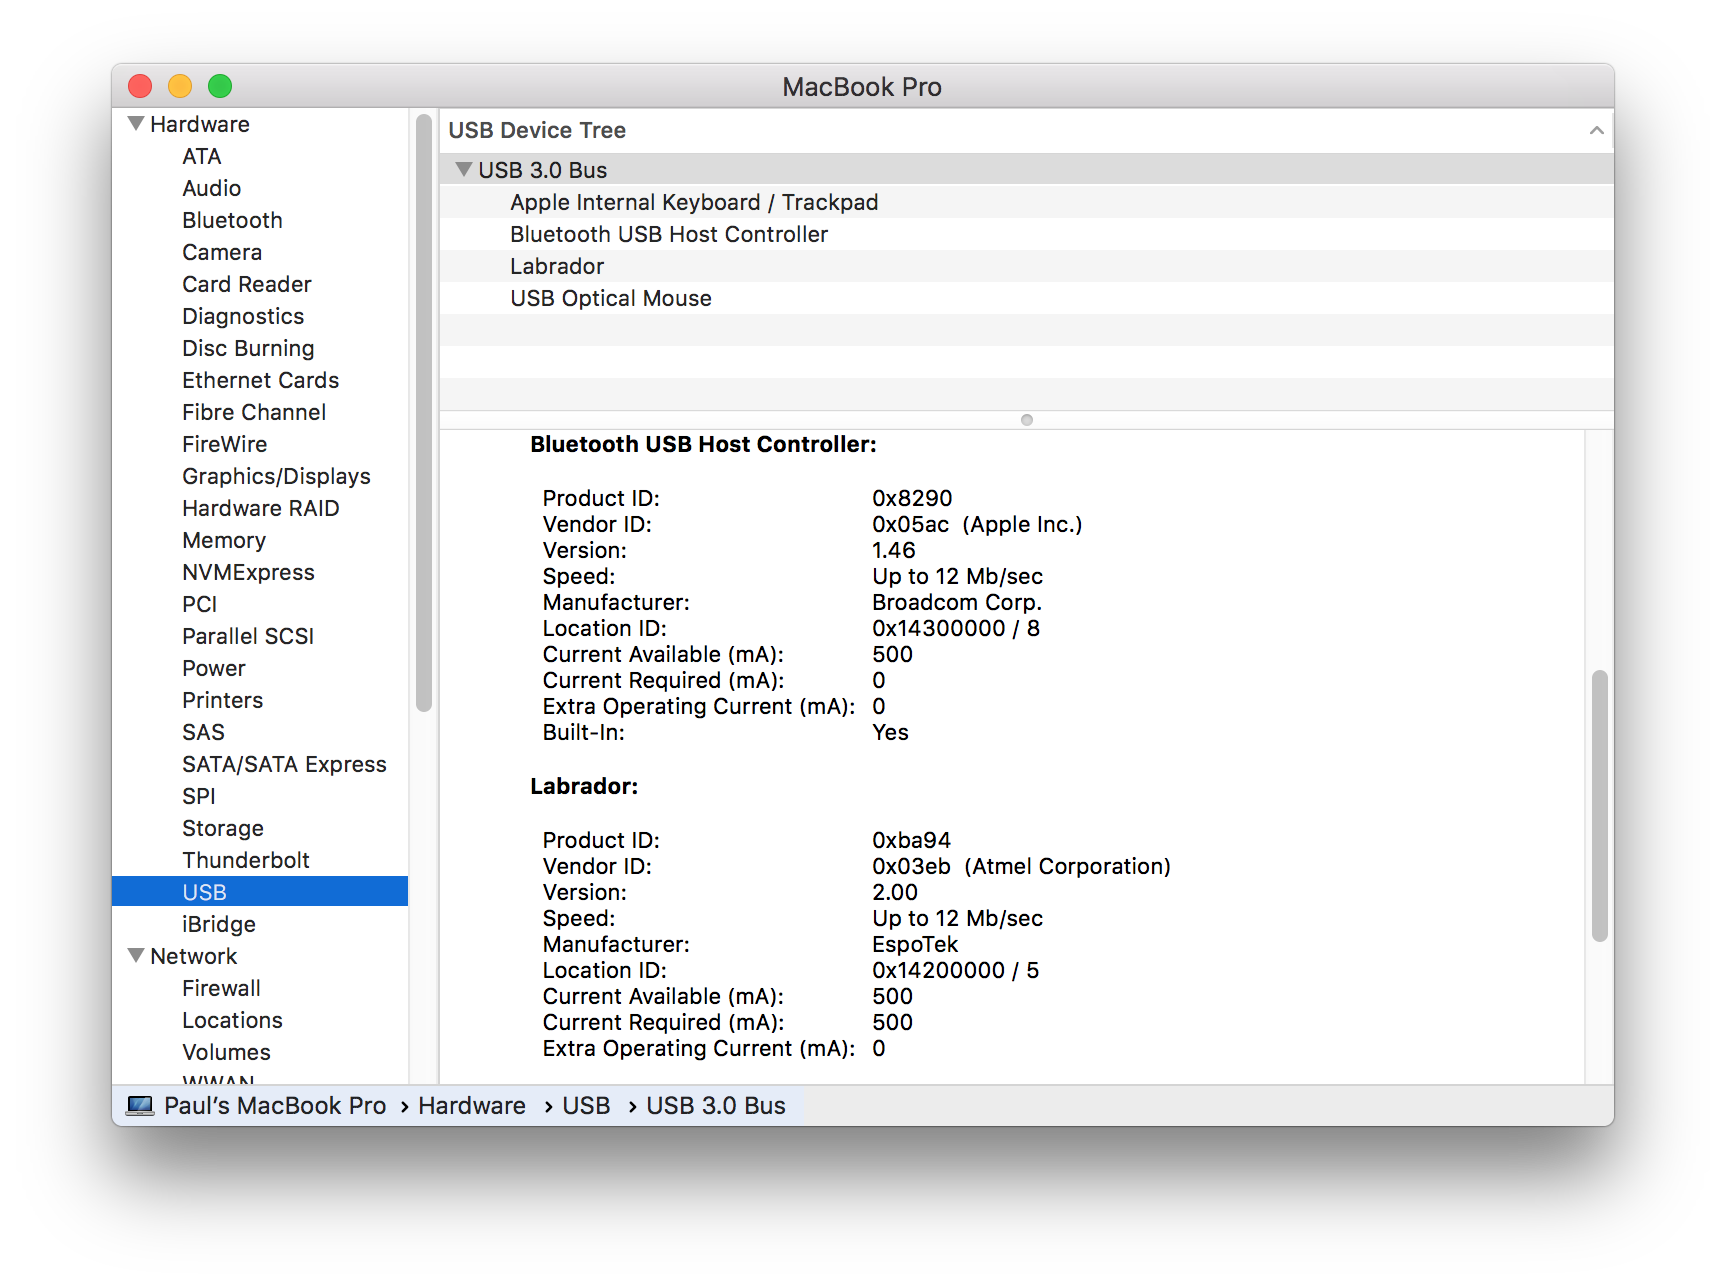Select Audio in the sidebar
The image size is (1726, 1286).
[x=211, y=189]
